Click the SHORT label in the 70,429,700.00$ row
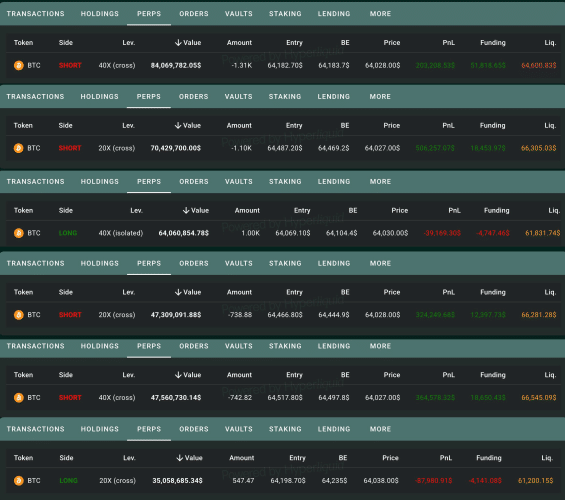 click(x=70, y=148)
